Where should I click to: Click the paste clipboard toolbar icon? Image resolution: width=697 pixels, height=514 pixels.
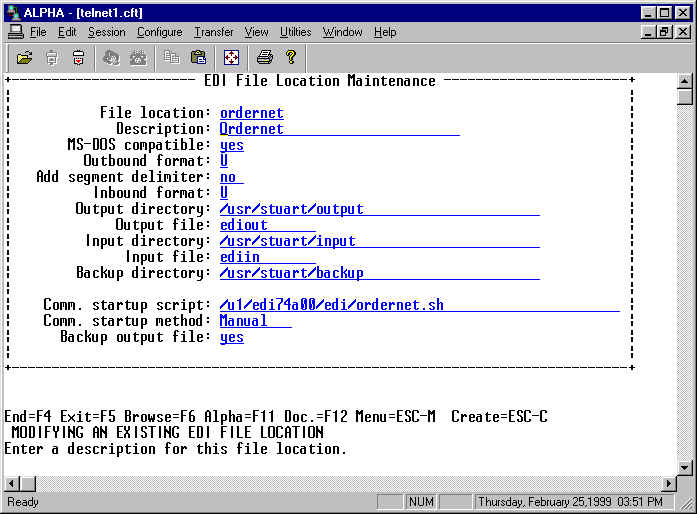[198, 57]
